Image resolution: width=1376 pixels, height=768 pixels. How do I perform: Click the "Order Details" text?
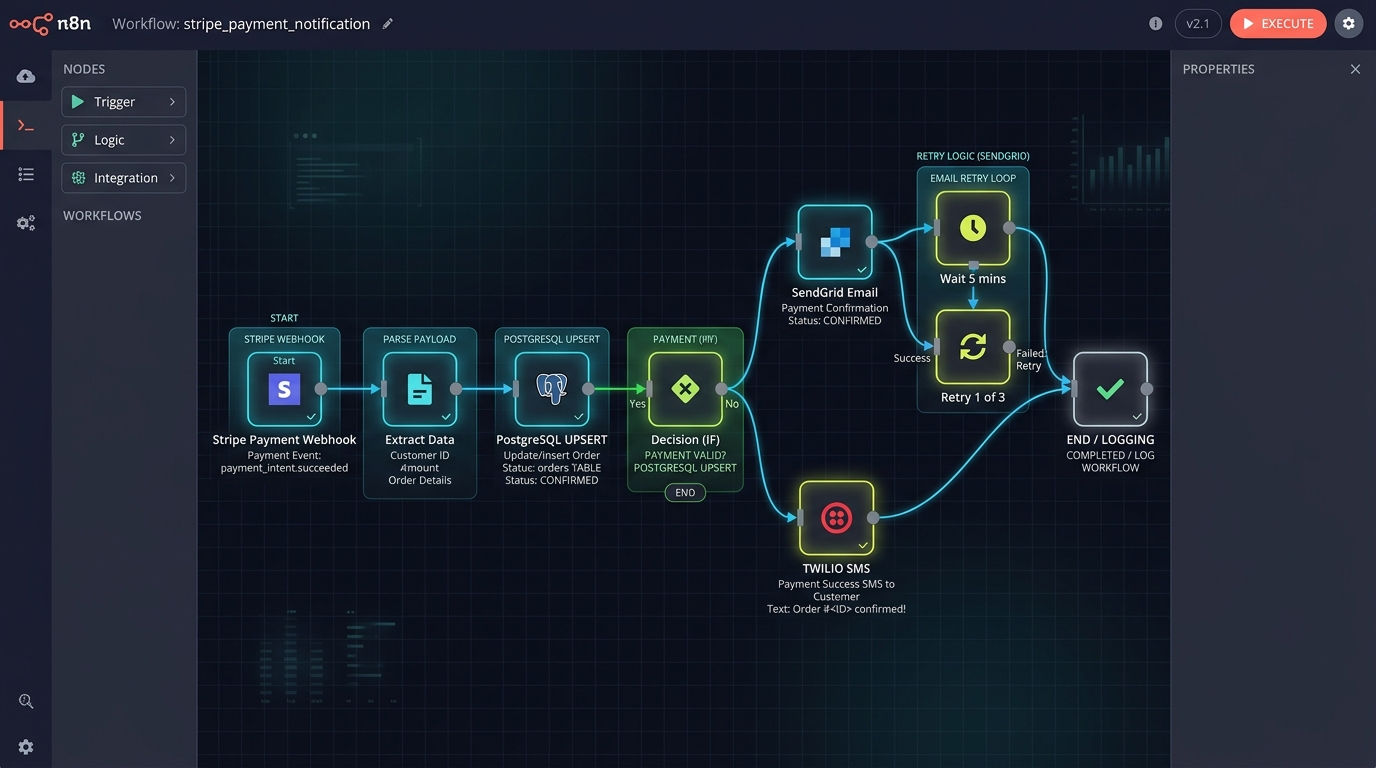point(420,480)
